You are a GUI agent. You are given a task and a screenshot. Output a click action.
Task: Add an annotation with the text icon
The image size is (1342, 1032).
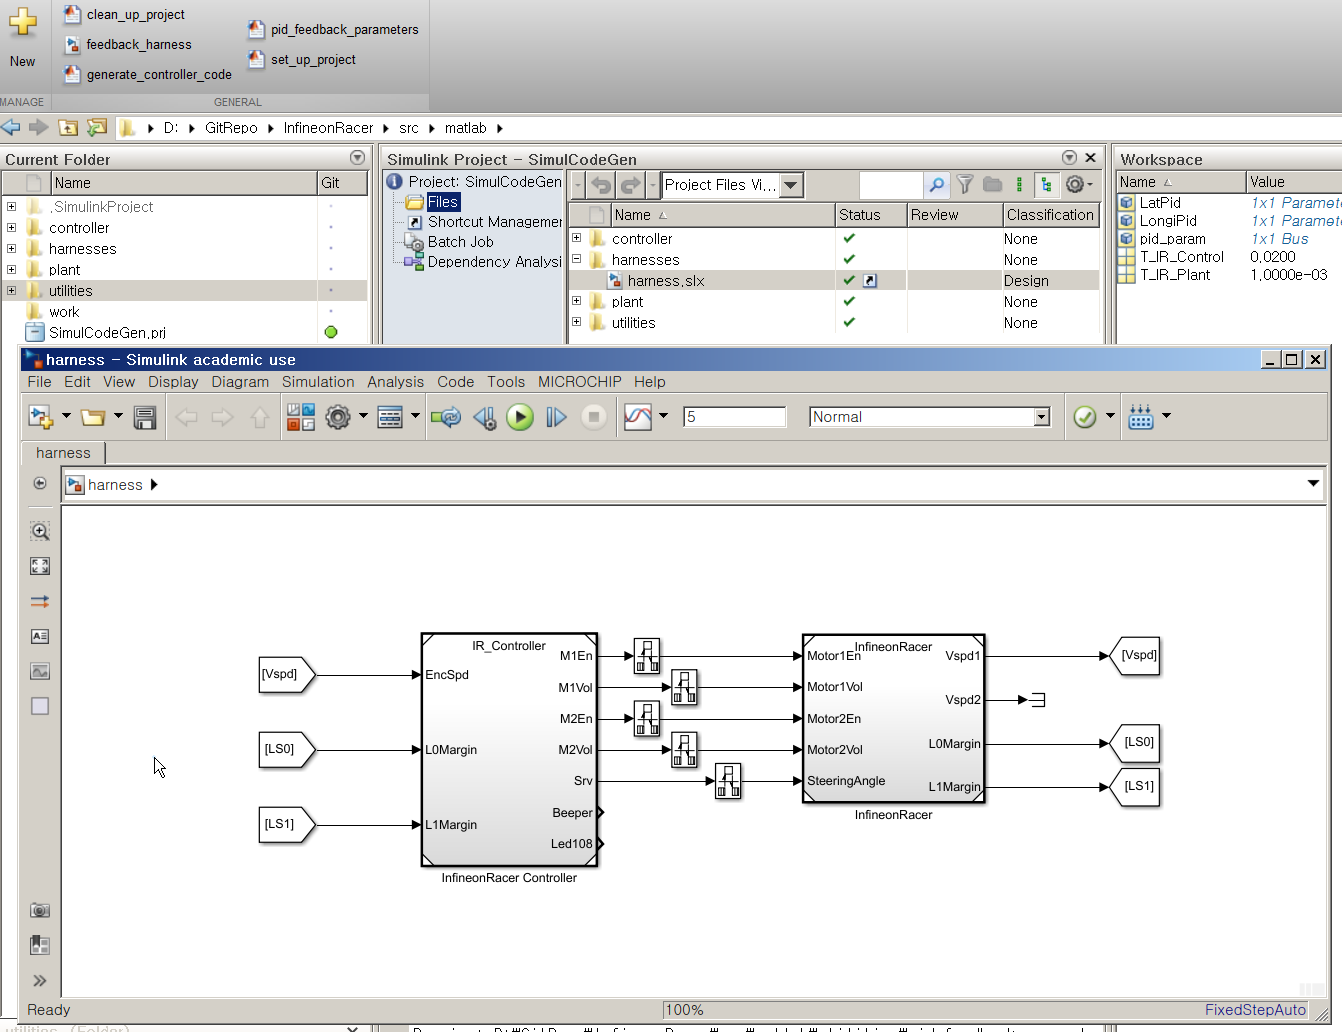pos(40,636)
